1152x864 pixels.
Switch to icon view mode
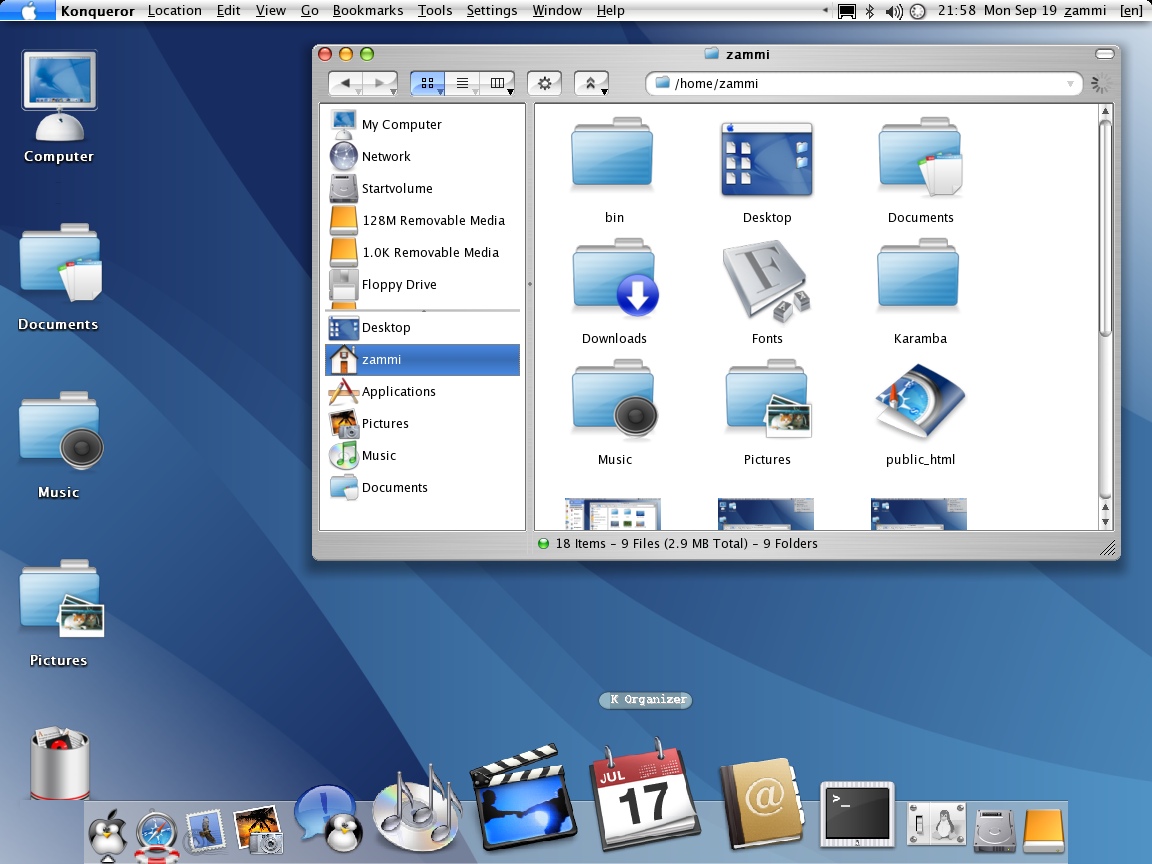(428, 84)
